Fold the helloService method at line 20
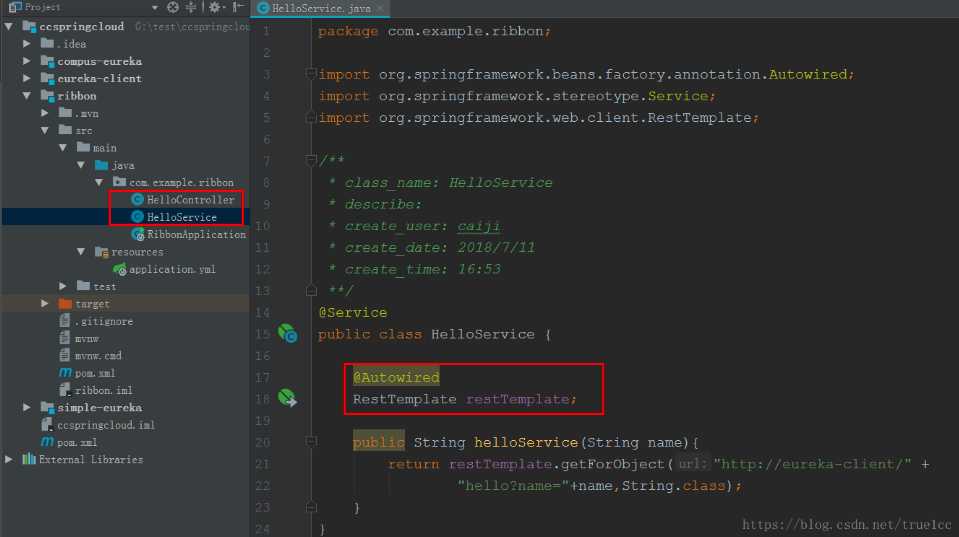 pyautogui.click(x=311, y=441)
